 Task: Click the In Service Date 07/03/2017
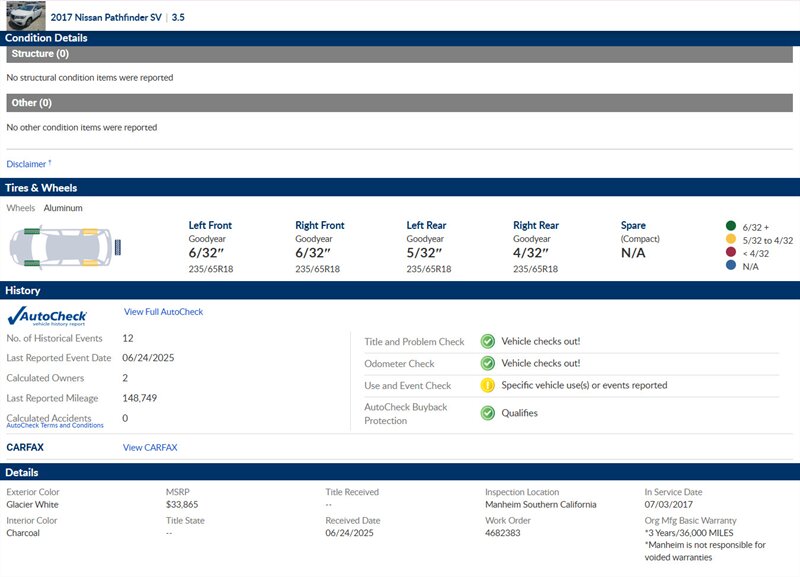click(x=669, y=505)
